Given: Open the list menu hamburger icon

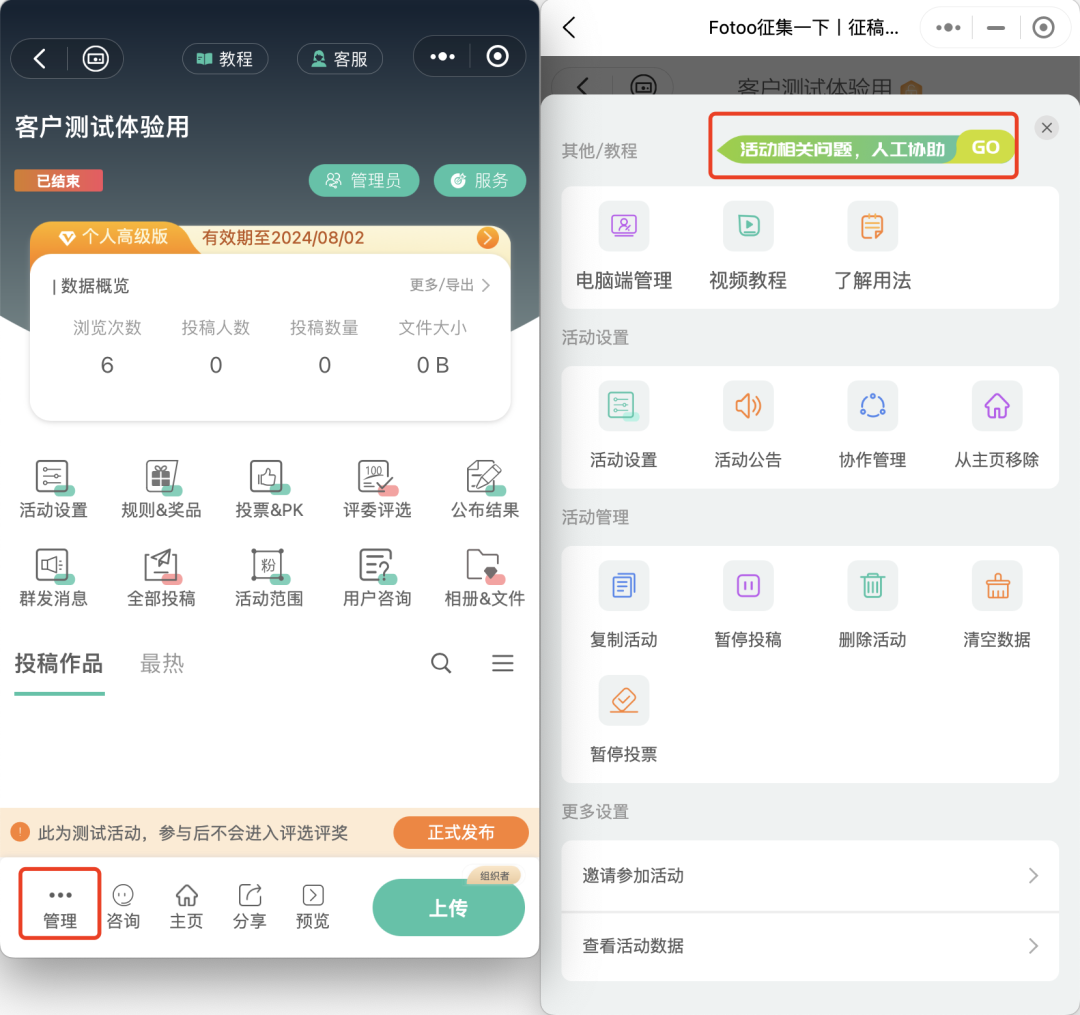Looking at the screenshot, I should pos(503,663).
